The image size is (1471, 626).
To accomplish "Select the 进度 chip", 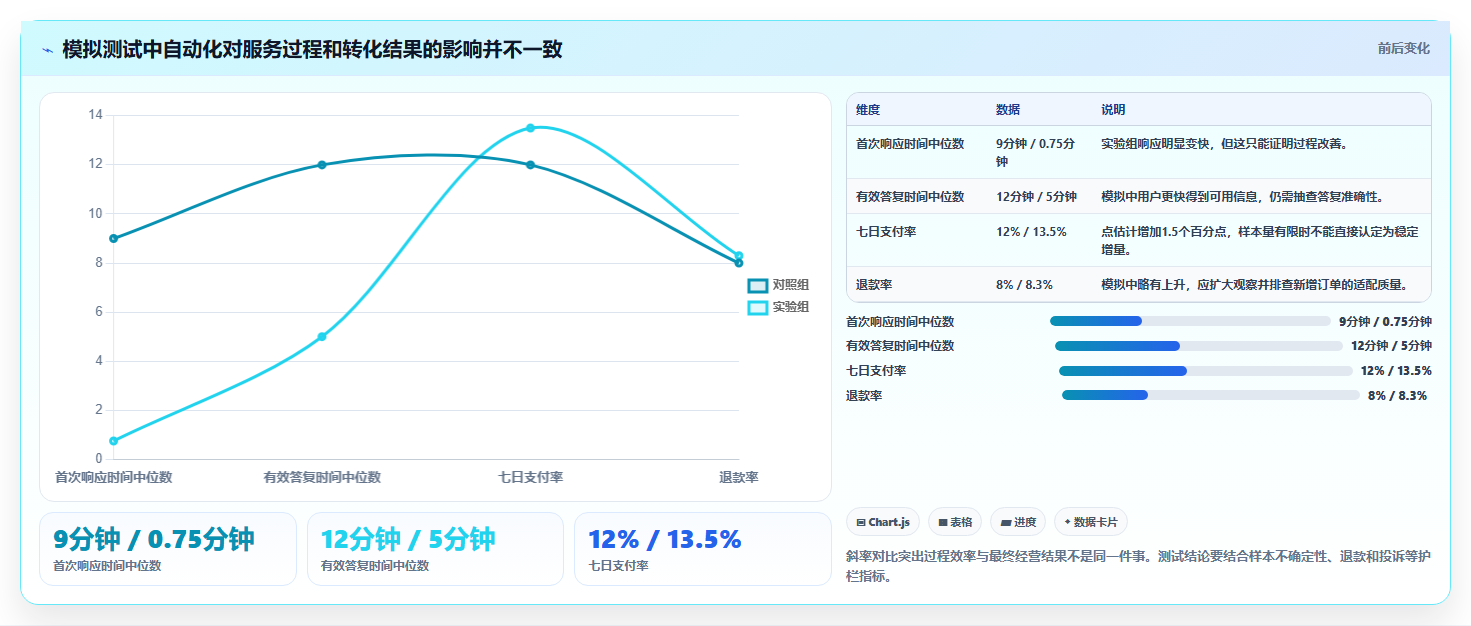I will [x=1018, y=522].
